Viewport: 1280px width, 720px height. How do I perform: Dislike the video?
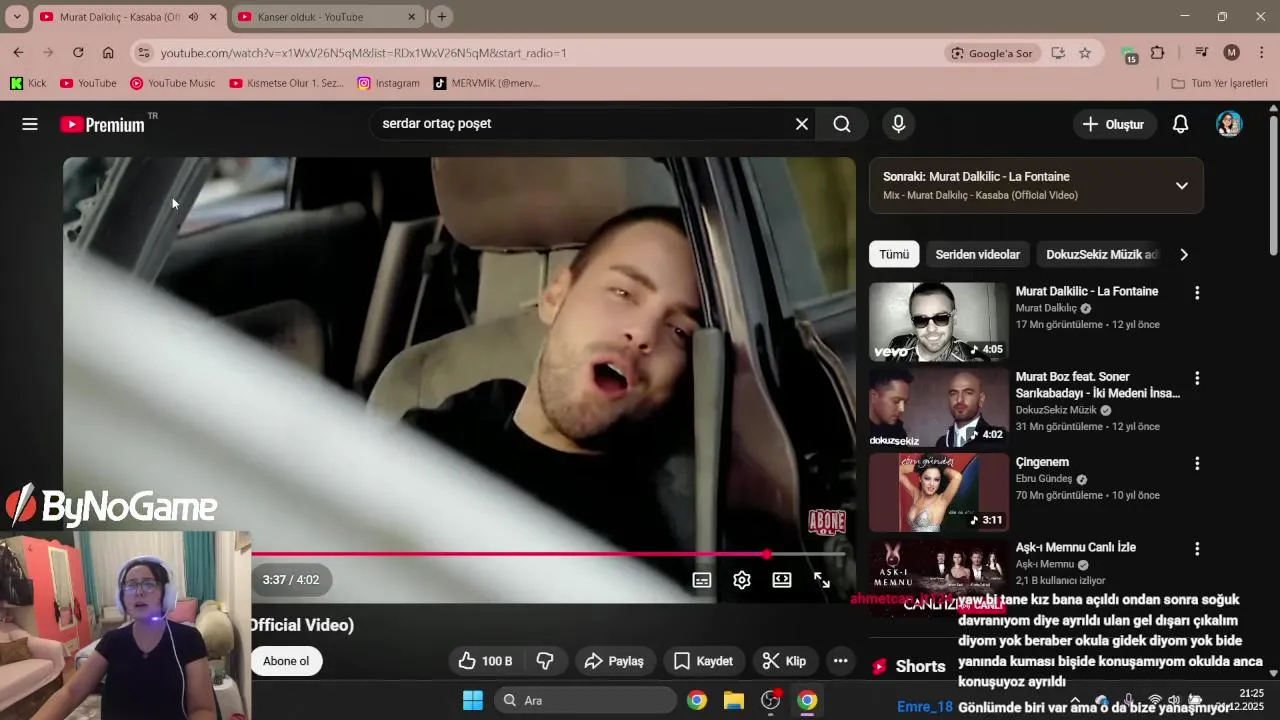pos(545,661)
